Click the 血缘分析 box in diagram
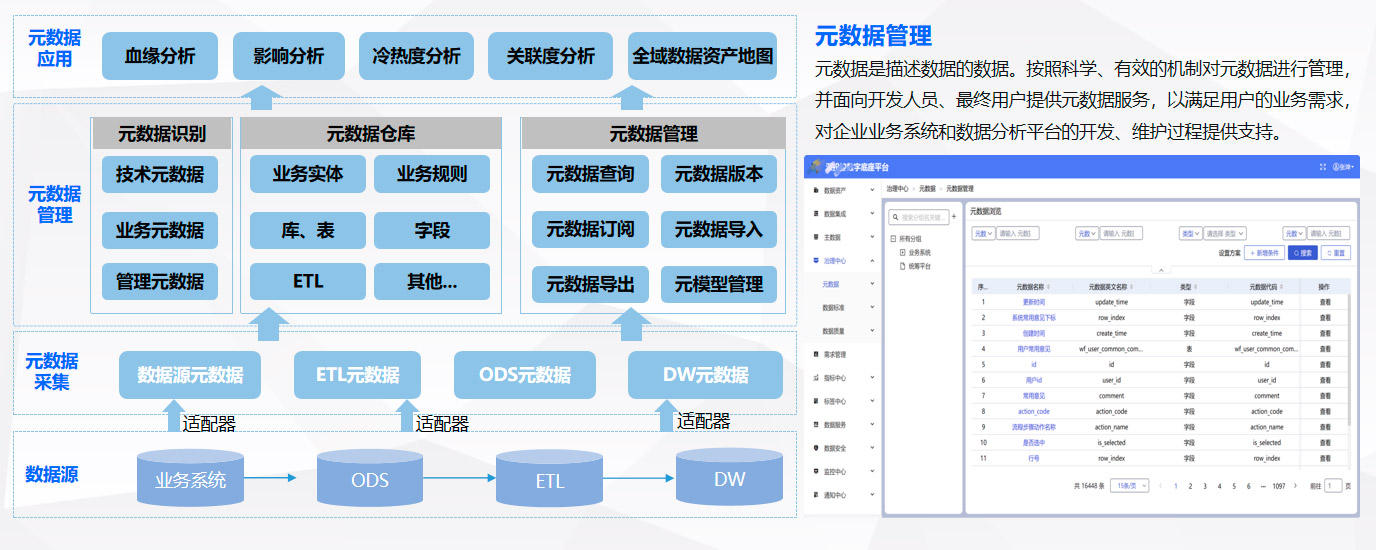This screenshot has width=1376, height=550. (160, 56)
